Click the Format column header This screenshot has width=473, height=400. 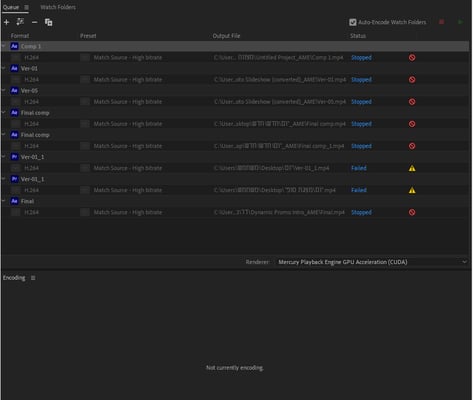tap(20, 36)
